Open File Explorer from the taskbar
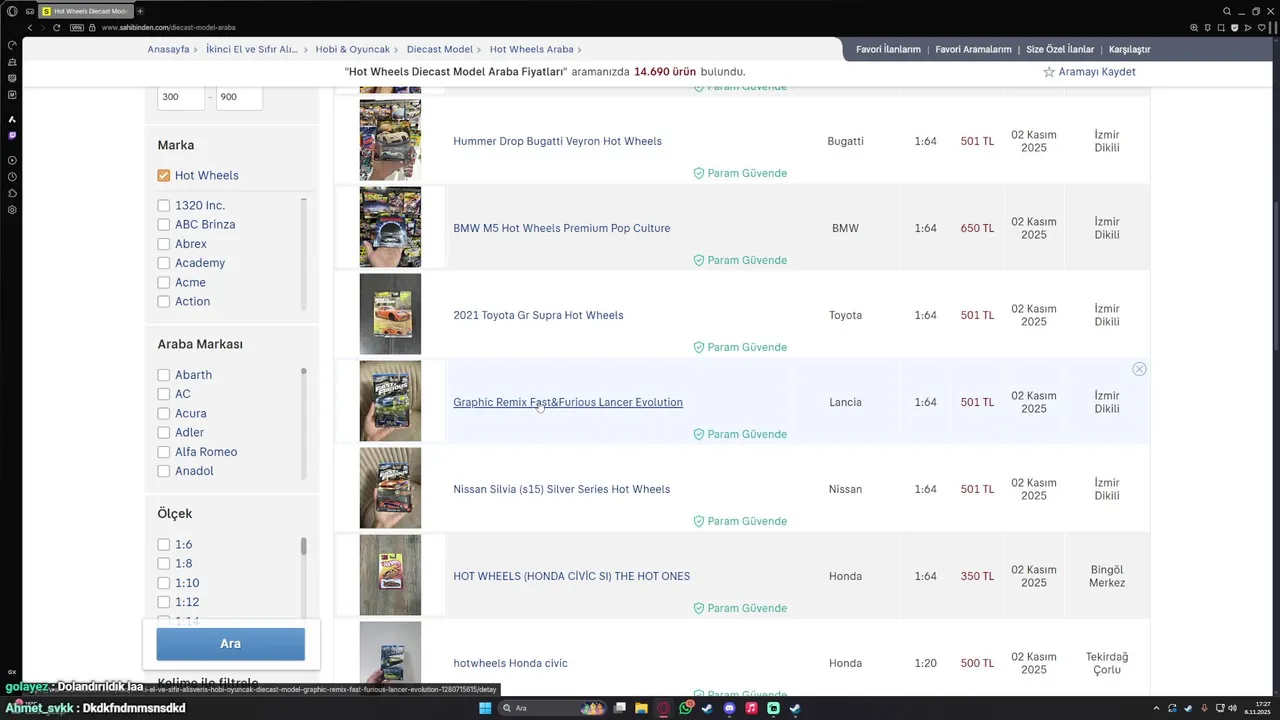The width and height of the screenshot is (1280, 720). [x=641, y=708]
